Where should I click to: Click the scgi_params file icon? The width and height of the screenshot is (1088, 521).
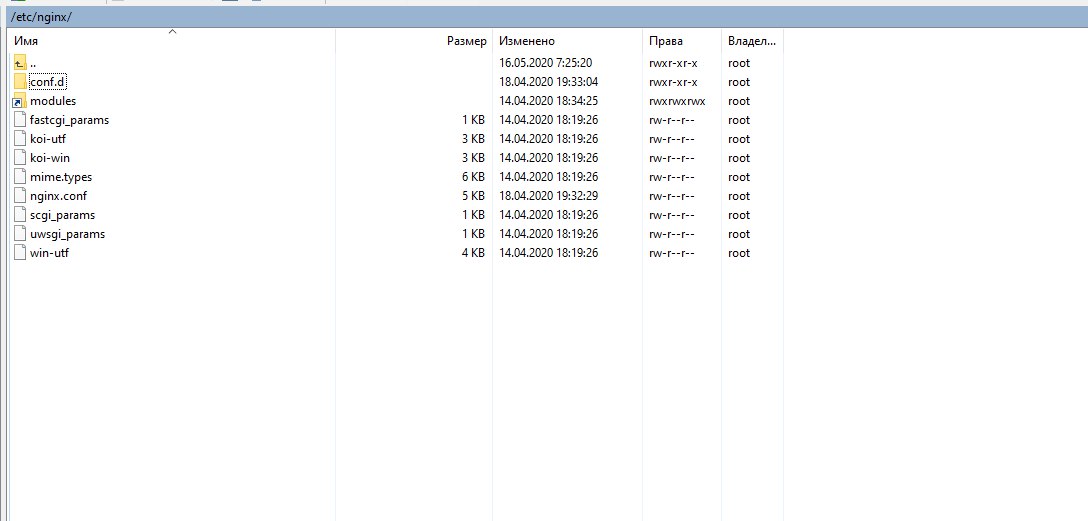click(x=20, y=214)
